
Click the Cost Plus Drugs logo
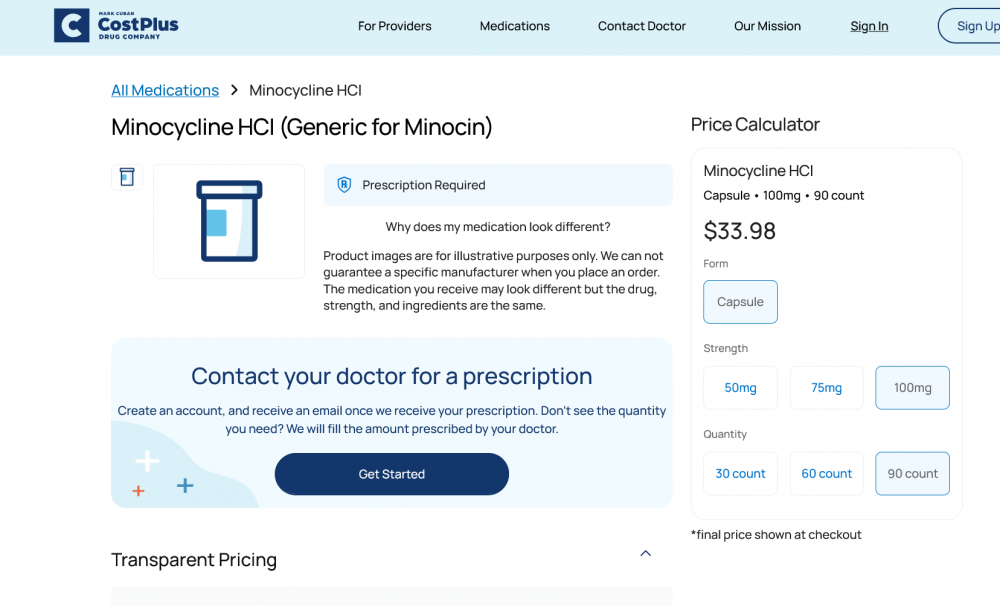116,26
